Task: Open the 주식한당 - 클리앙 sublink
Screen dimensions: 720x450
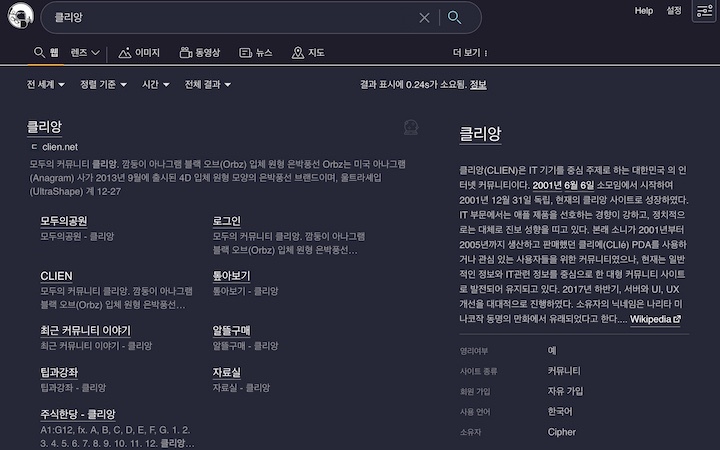Action: 78,414
